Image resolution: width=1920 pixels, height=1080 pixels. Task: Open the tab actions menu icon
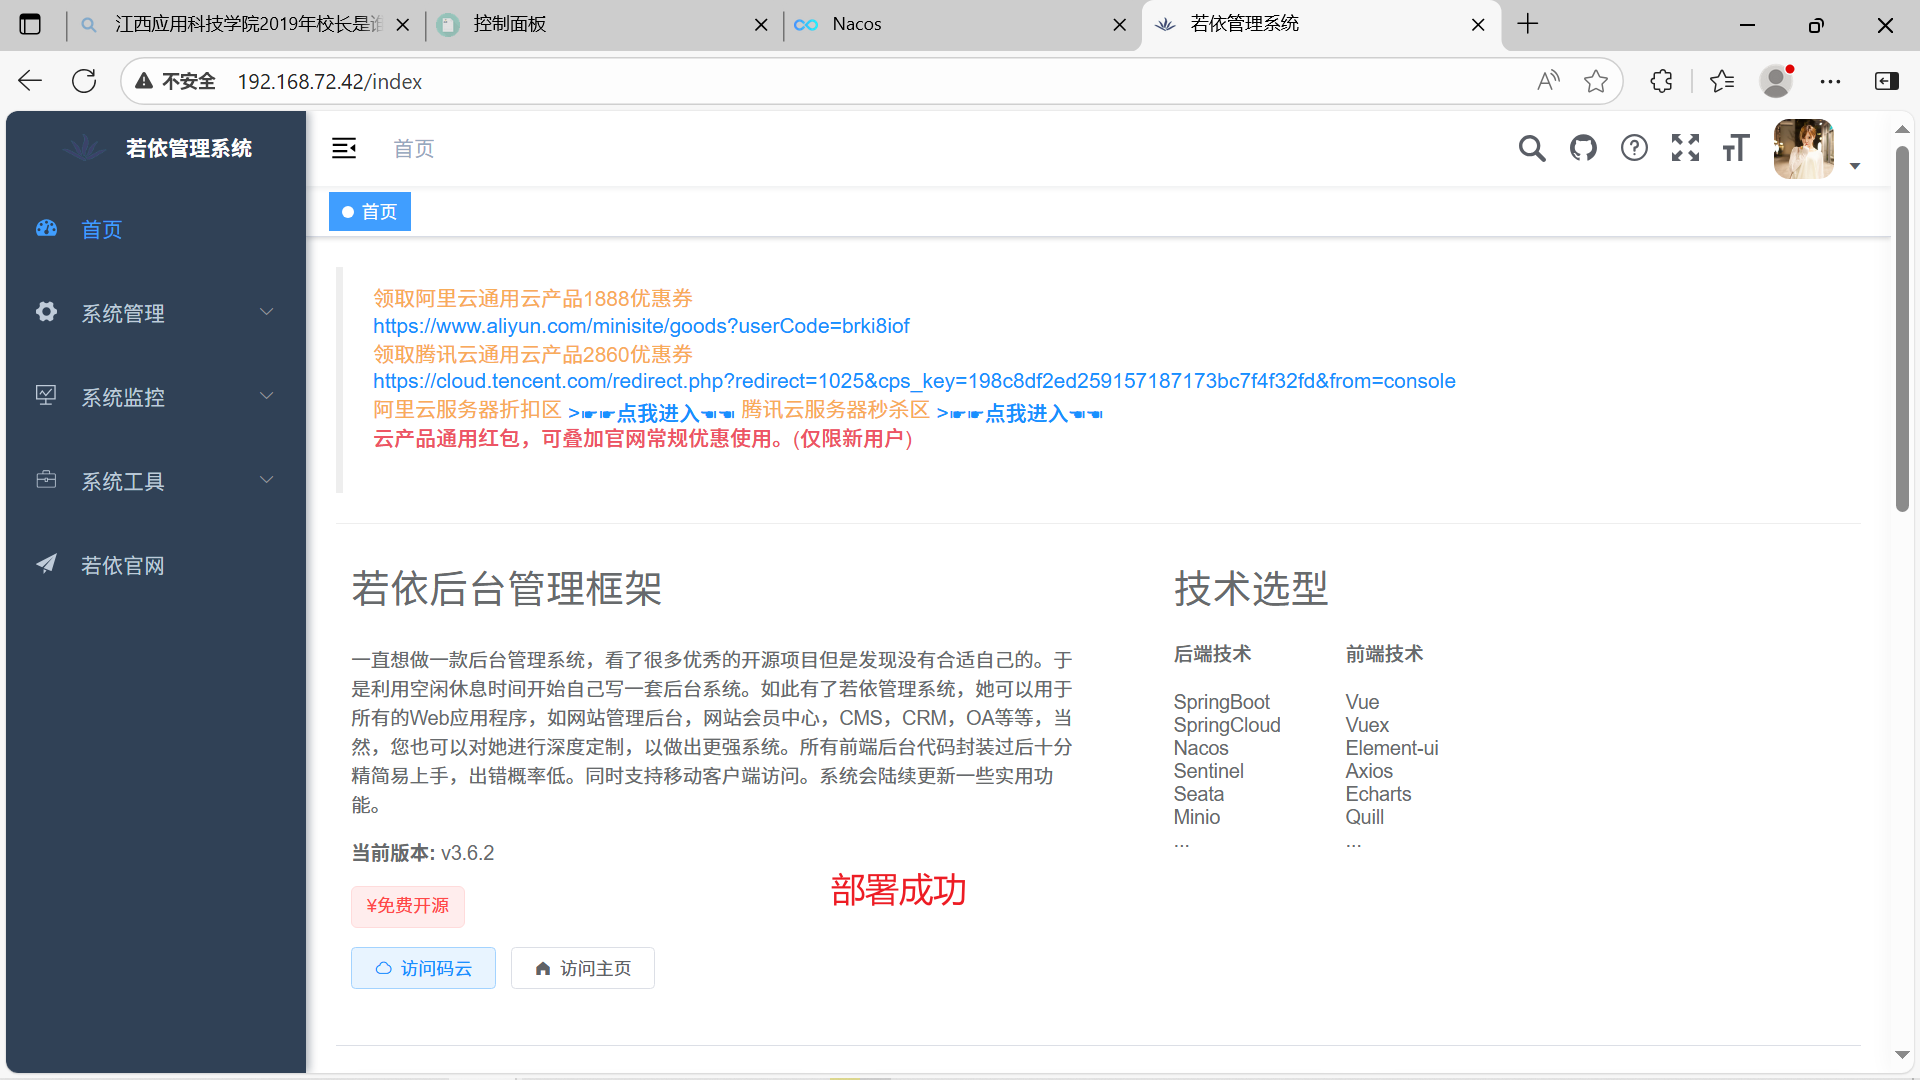coord(30,24)
